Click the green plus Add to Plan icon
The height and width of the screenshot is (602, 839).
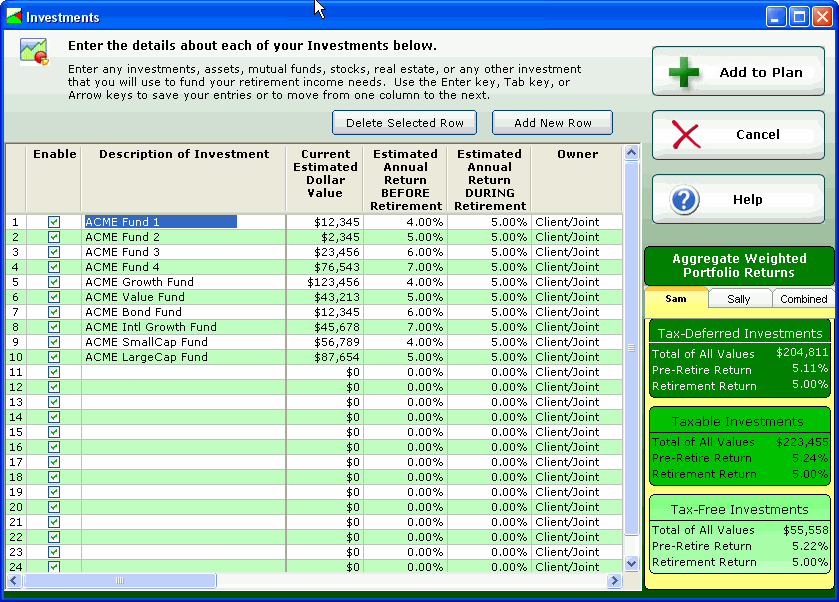[x=684, y=73]
